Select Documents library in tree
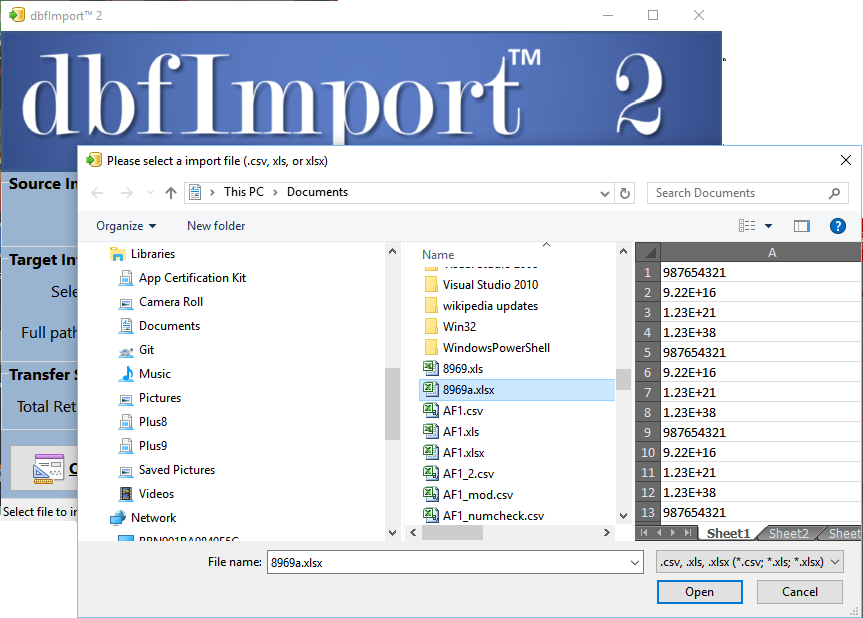Image resolution: width=863 pixels, height=618 pixels. click(169, 326)
